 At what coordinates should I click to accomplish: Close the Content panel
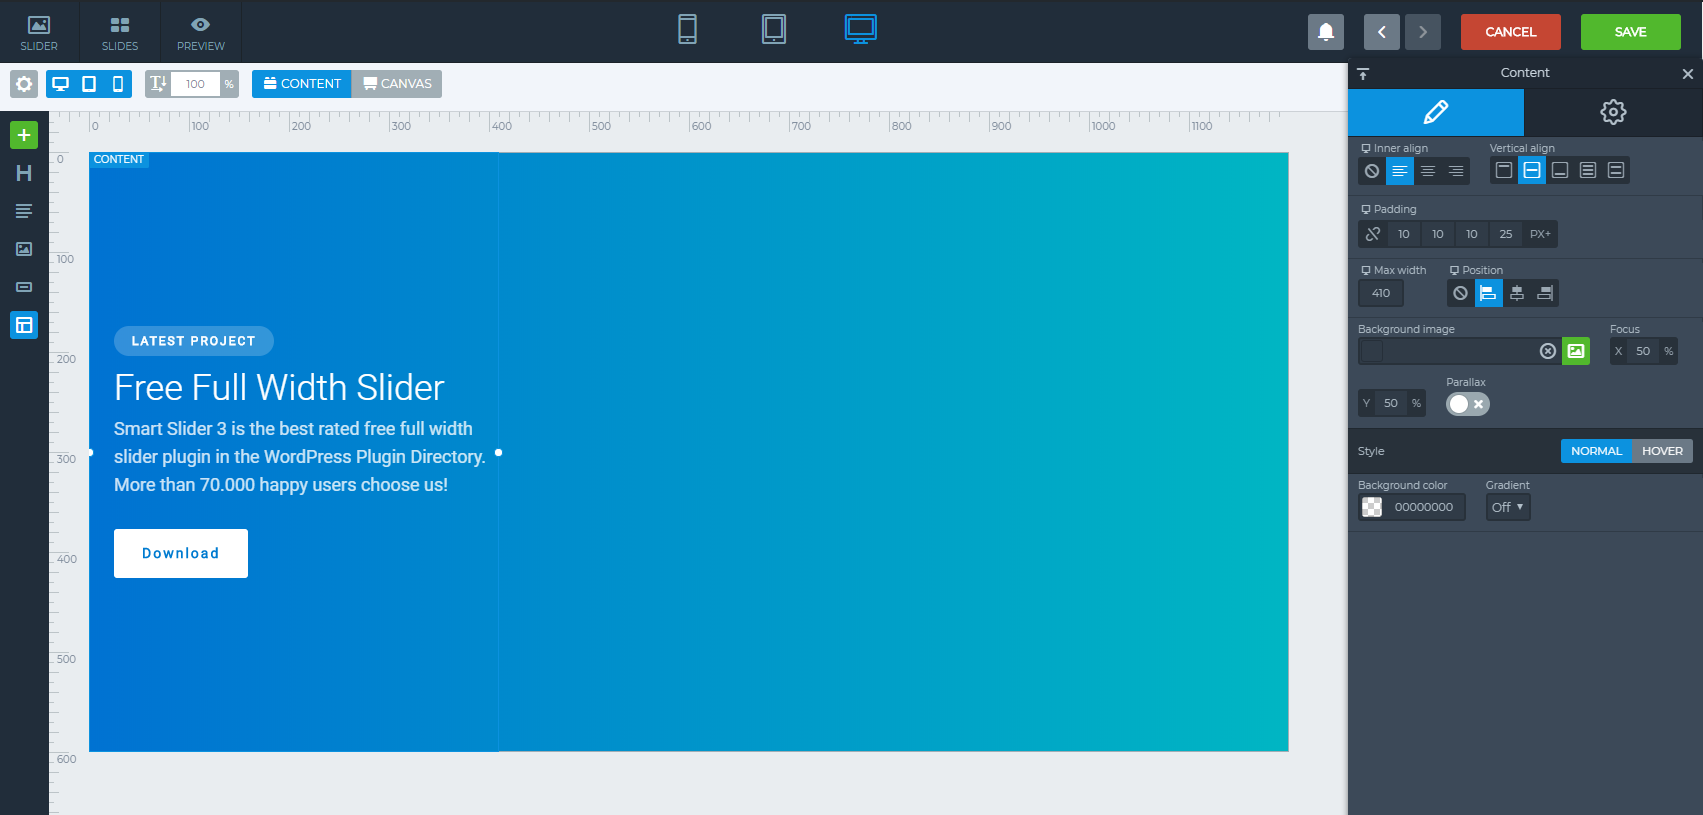(x=1688, y=74)
